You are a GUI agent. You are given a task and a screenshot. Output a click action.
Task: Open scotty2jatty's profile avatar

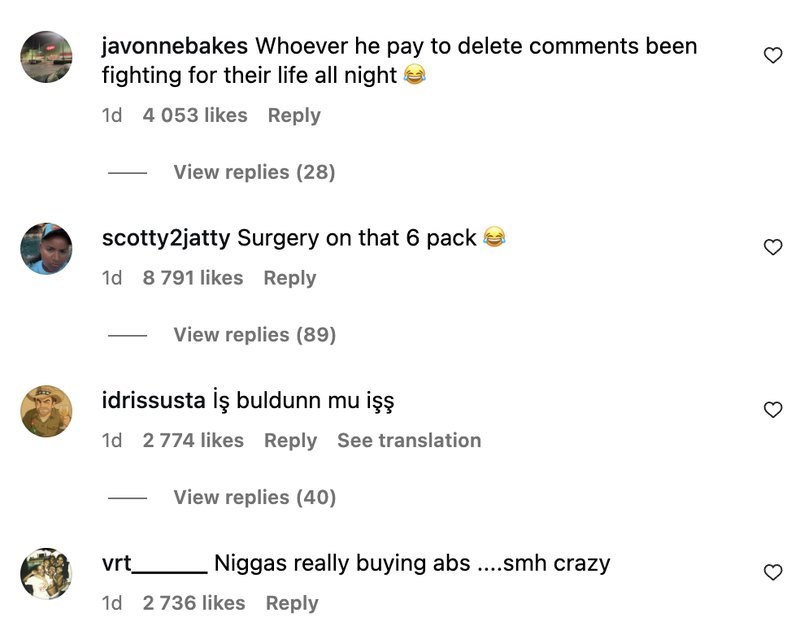(46, 249)
